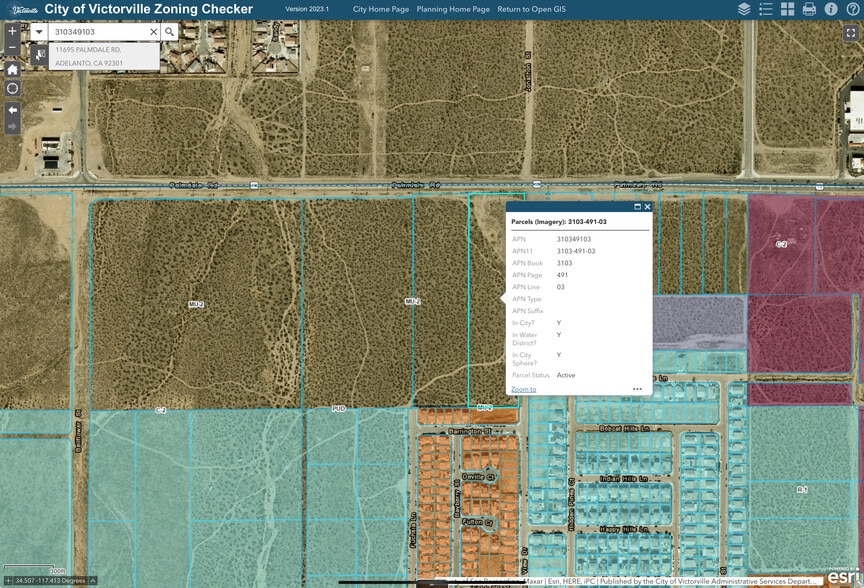Go to next map extent
This screenshot has height=588, width=864.
(12, 126)
